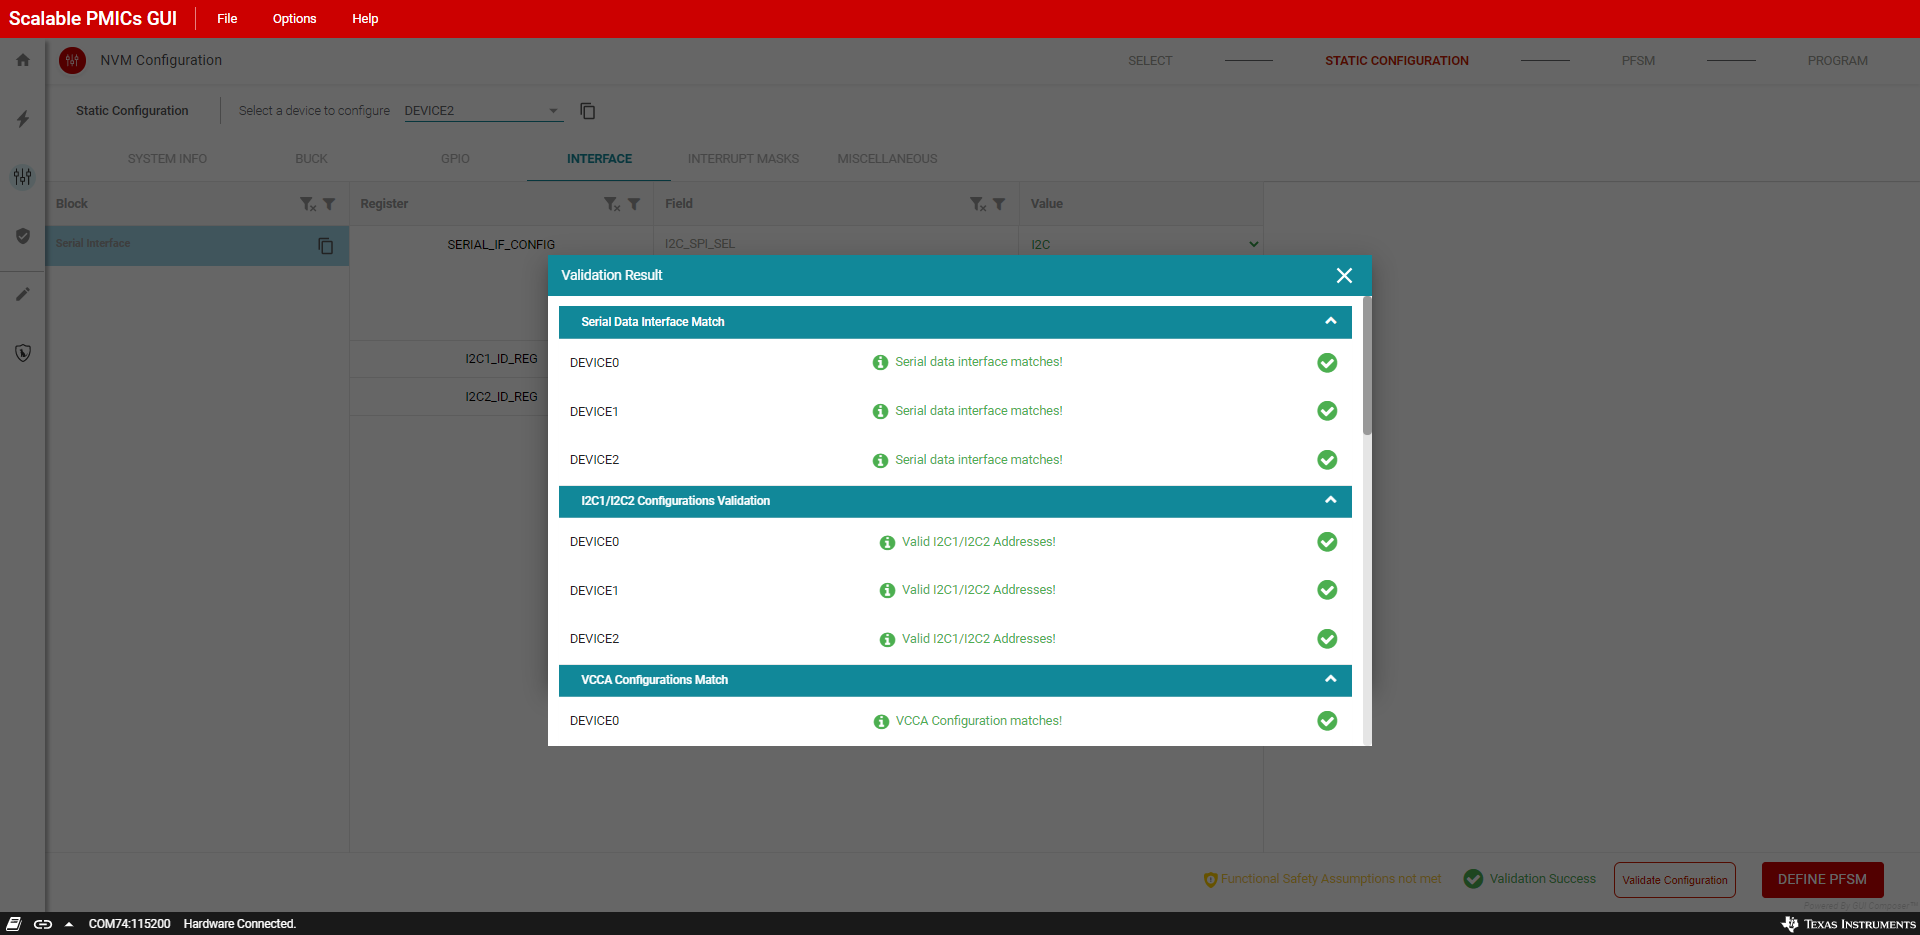
Task: Switch to the INTERRUPT MASKS tab
Action: click(743, 159)
